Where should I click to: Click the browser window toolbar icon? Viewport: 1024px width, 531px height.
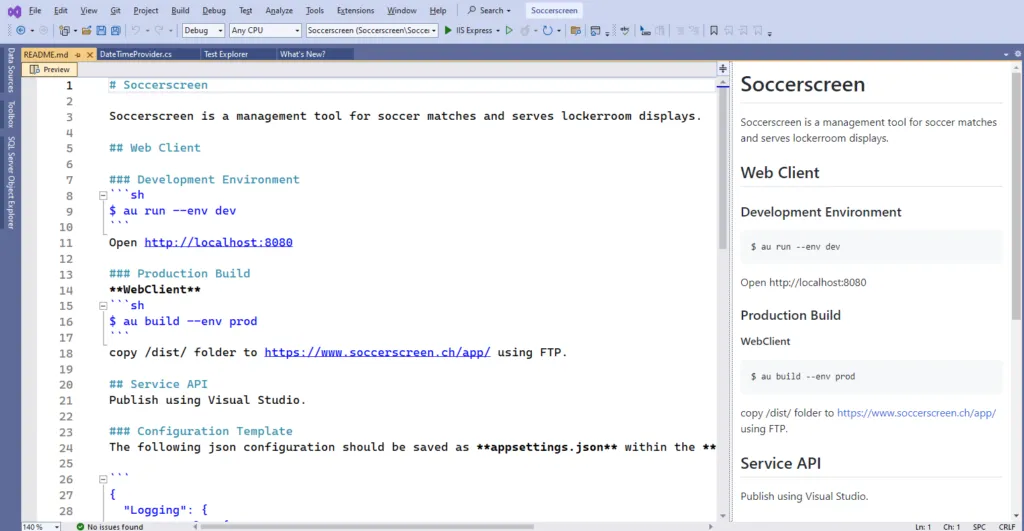595,31
